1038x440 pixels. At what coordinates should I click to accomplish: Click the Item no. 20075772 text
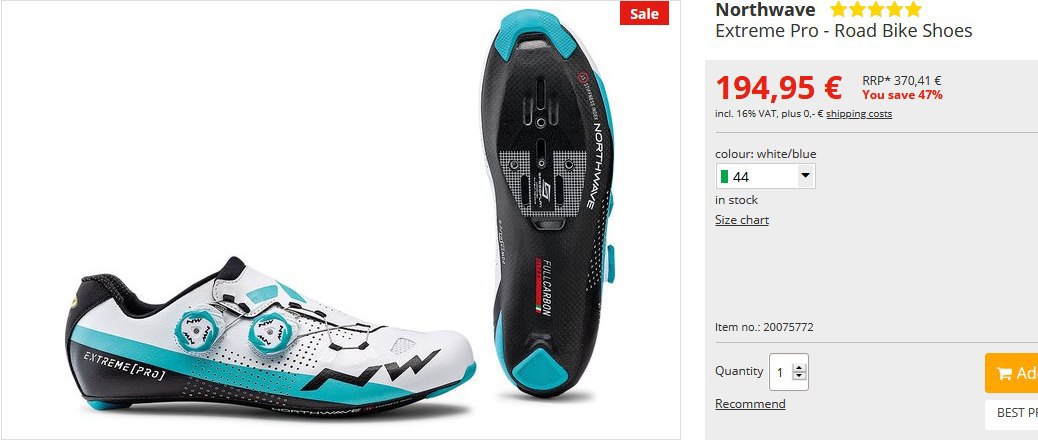coord(764,327)
